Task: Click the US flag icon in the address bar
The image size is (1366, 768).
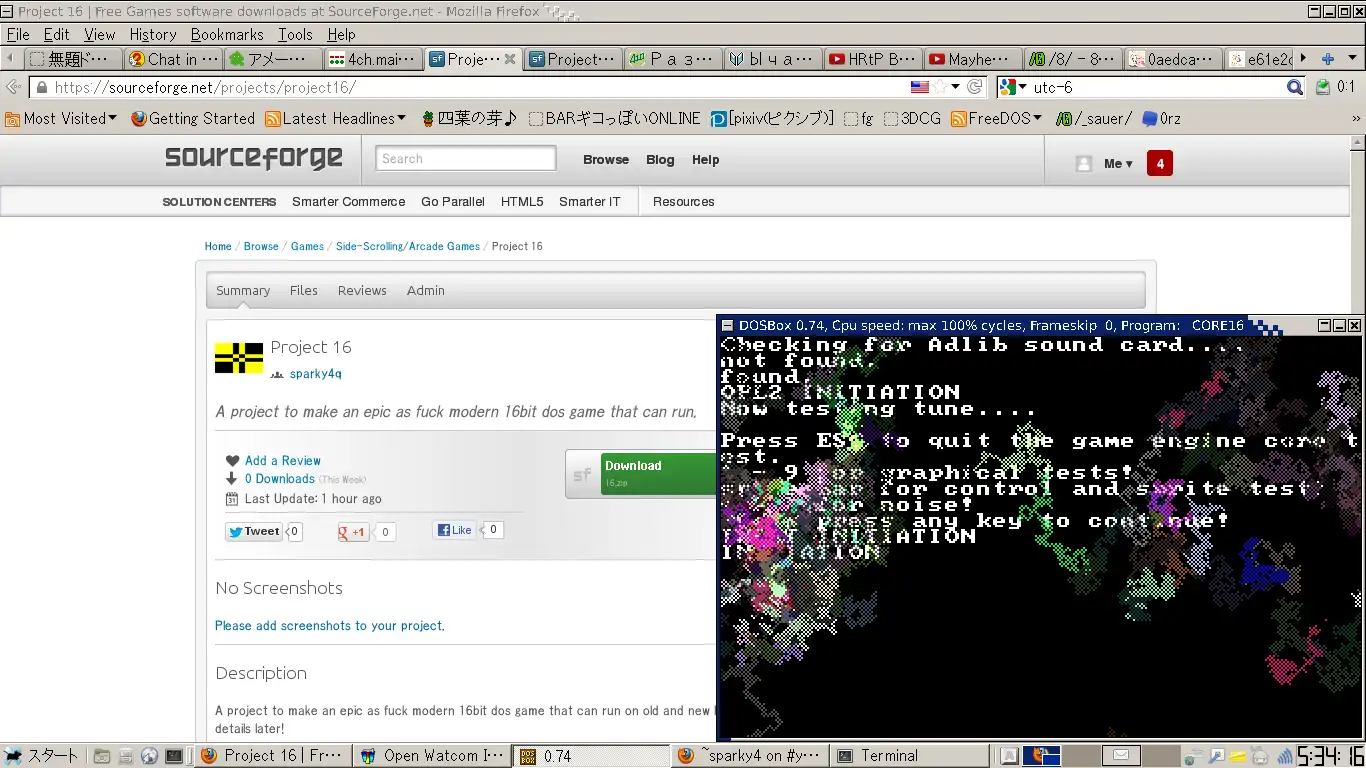Action: (x=920, y=87)
